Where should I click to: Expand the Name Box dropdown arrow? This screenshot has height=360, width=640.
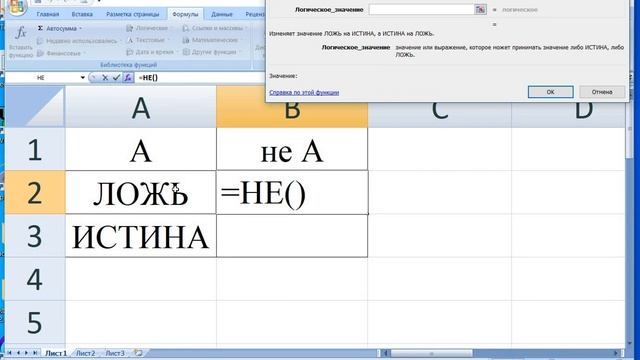(82, 78)
